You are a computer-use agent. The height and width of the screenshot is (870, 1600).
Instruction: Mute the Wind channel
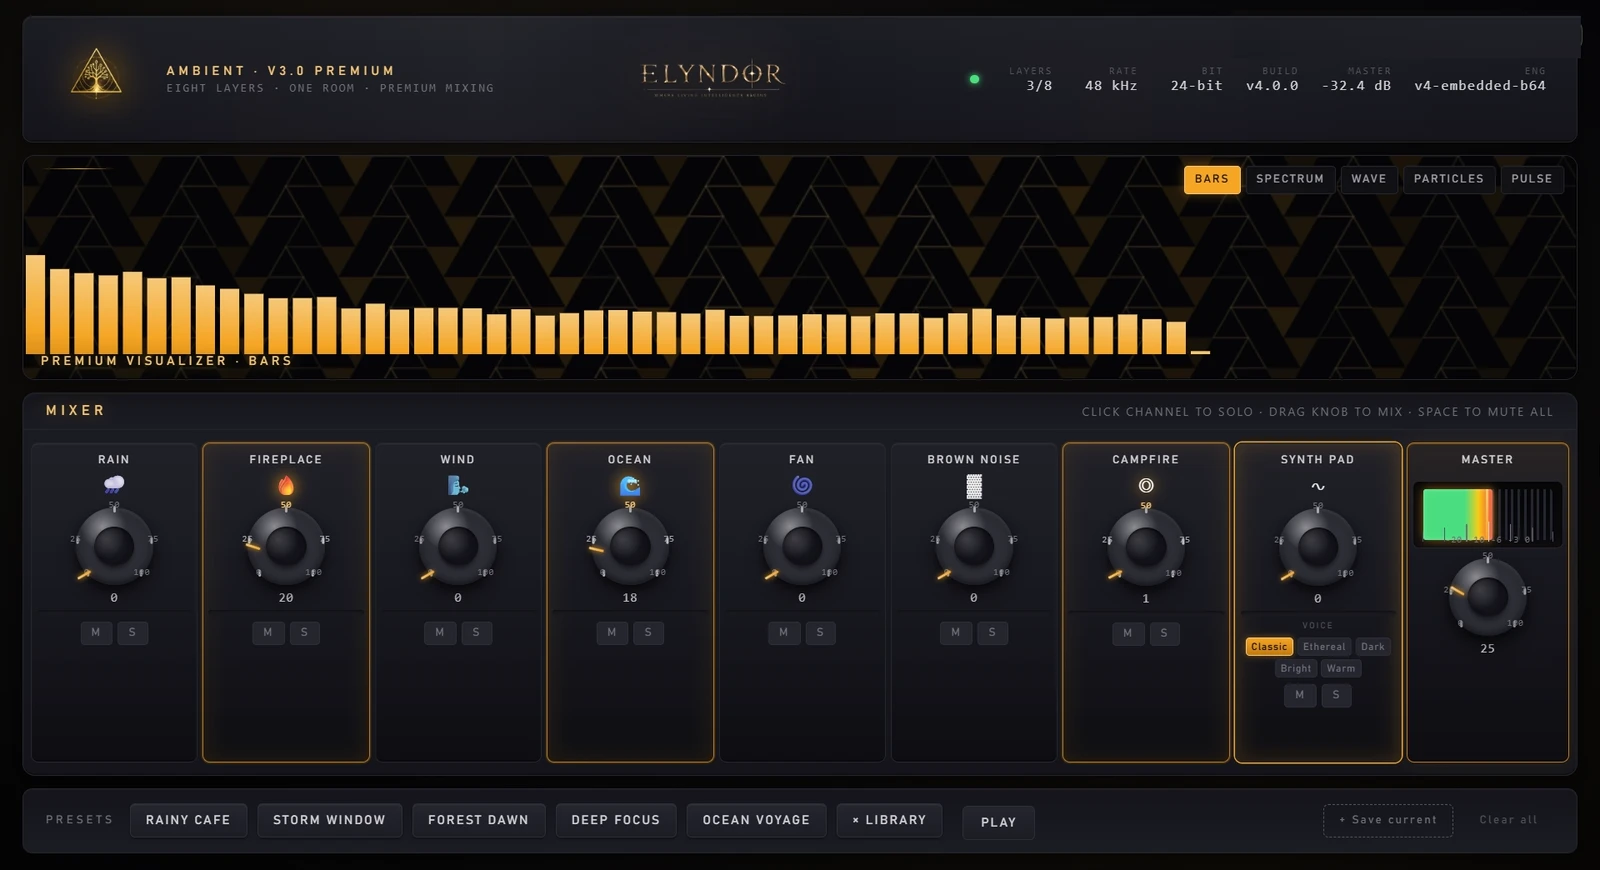pos(440,632)
